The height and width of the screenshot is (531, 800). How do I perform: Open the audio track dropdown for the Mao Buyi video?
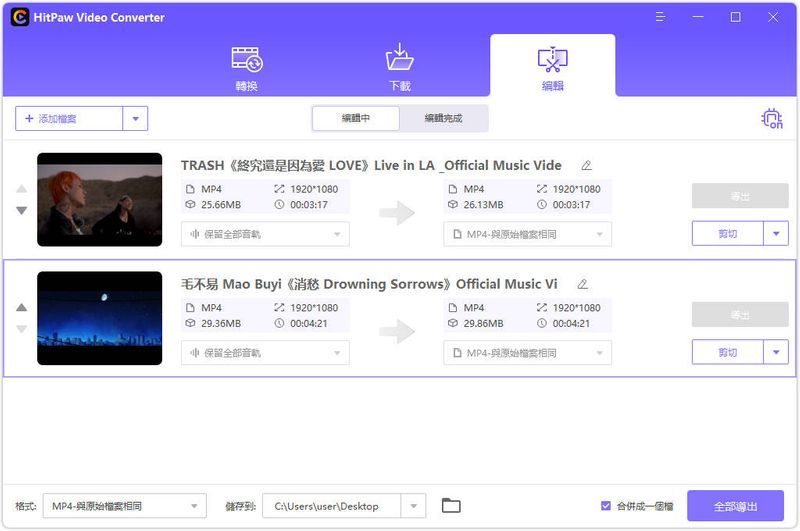tap(265, 352)
